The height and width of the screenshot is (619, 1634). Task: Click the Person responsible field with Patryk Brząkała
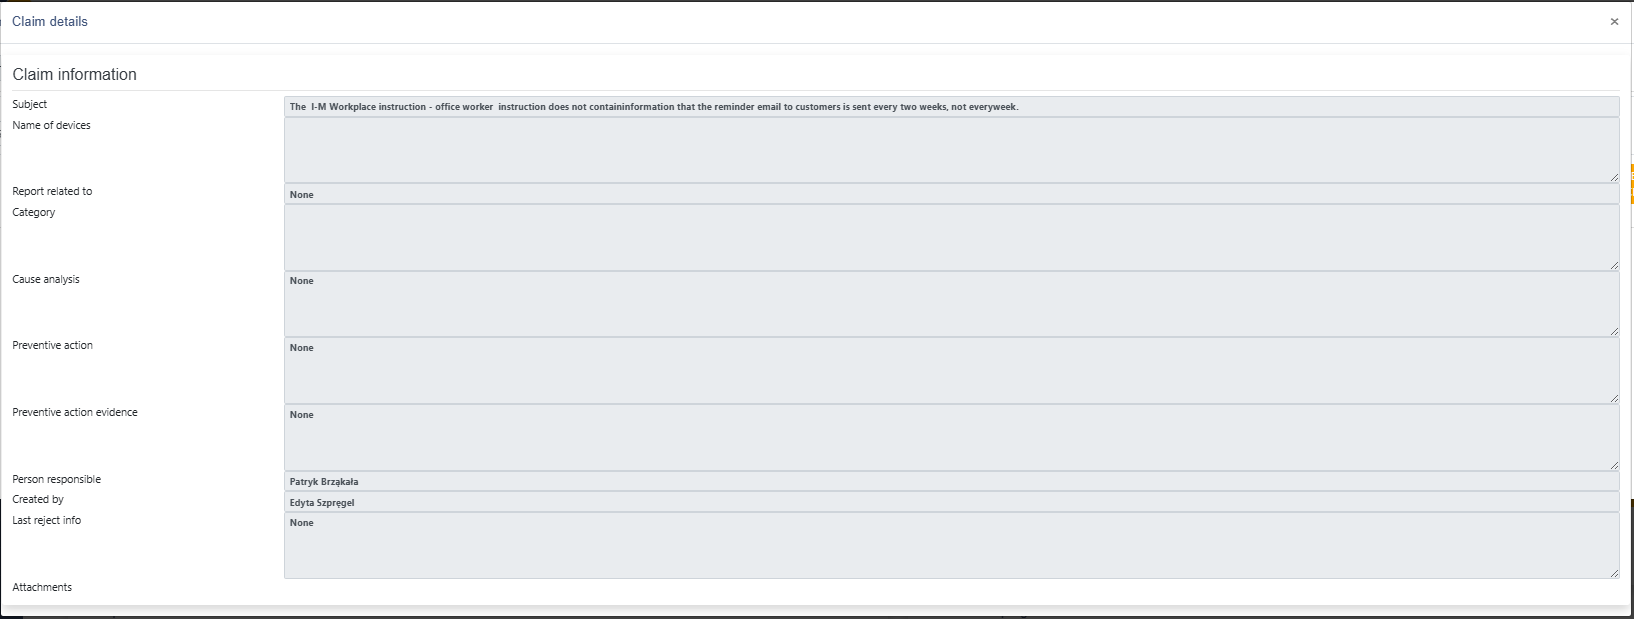[x=950, y=481]
